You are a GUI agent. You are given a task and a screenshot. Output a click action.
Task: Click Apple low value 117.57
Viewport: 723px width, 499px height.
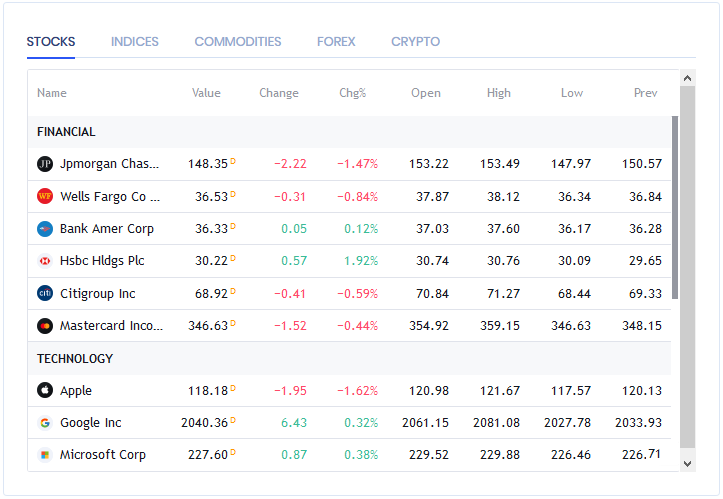click(x=571, y=391)
